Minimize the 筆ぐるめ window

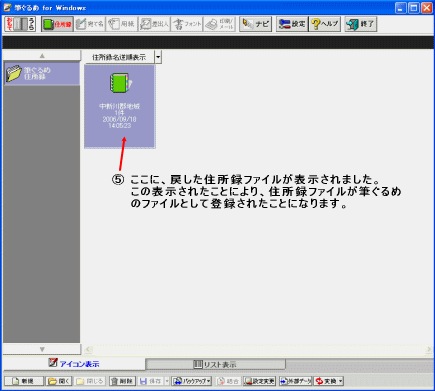click(x=400, y=8)
